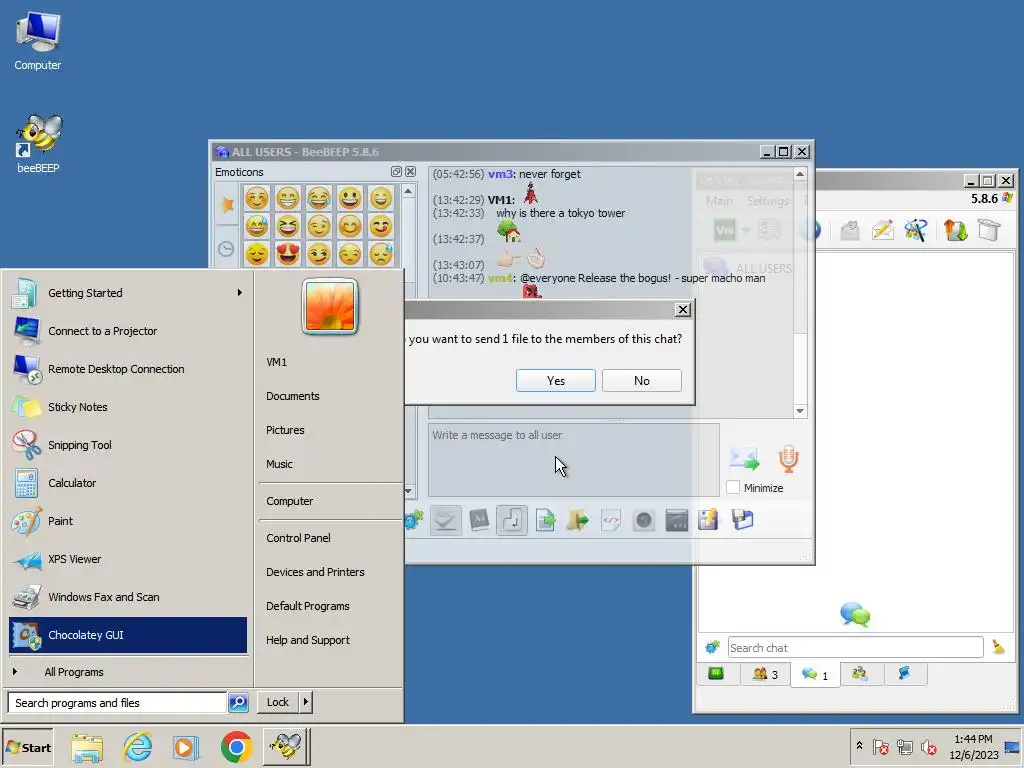This screenshot has width=1024, height=768.
Task: Open the blue network tab in main window
Action: pos(904,673)
